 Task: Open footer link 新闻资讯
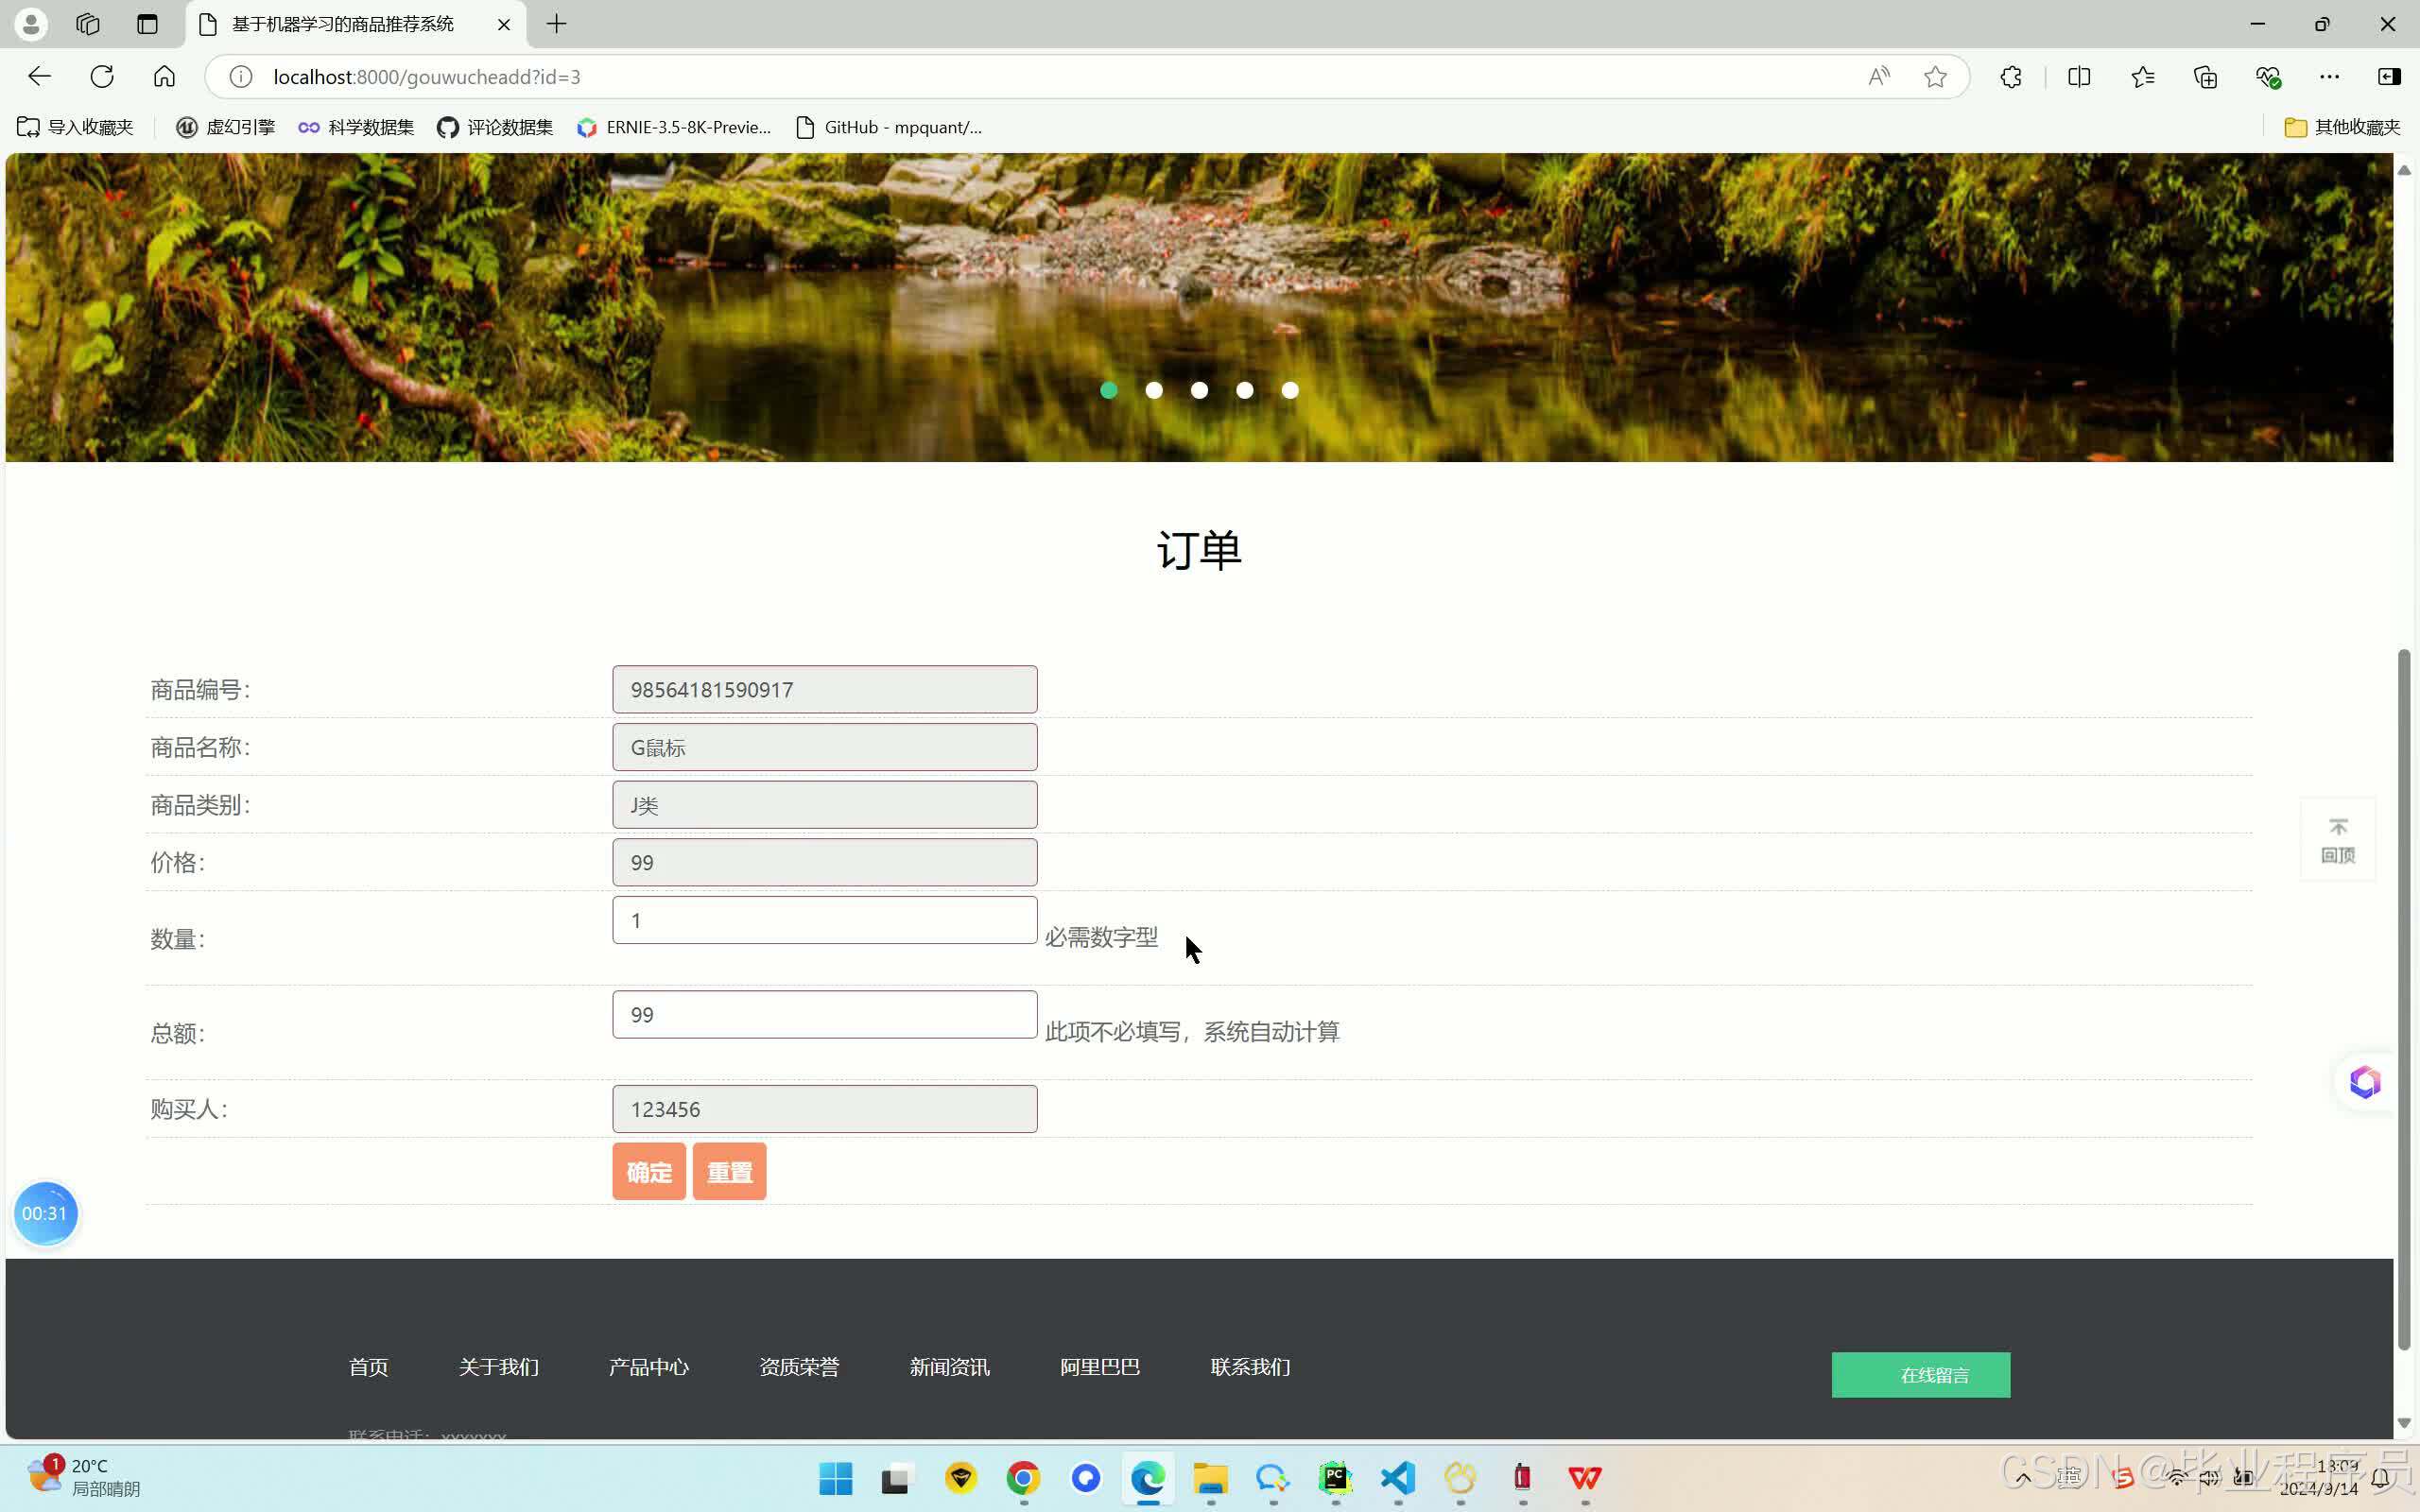tap(949, 1367)
